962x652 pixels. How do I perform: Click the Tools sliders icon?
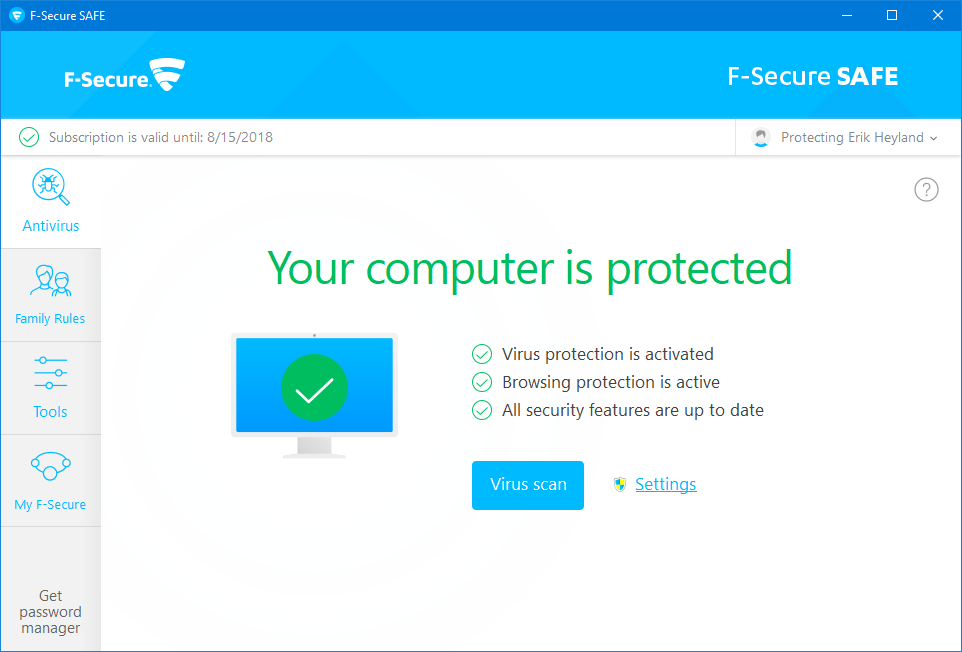(x=50, y=373)
